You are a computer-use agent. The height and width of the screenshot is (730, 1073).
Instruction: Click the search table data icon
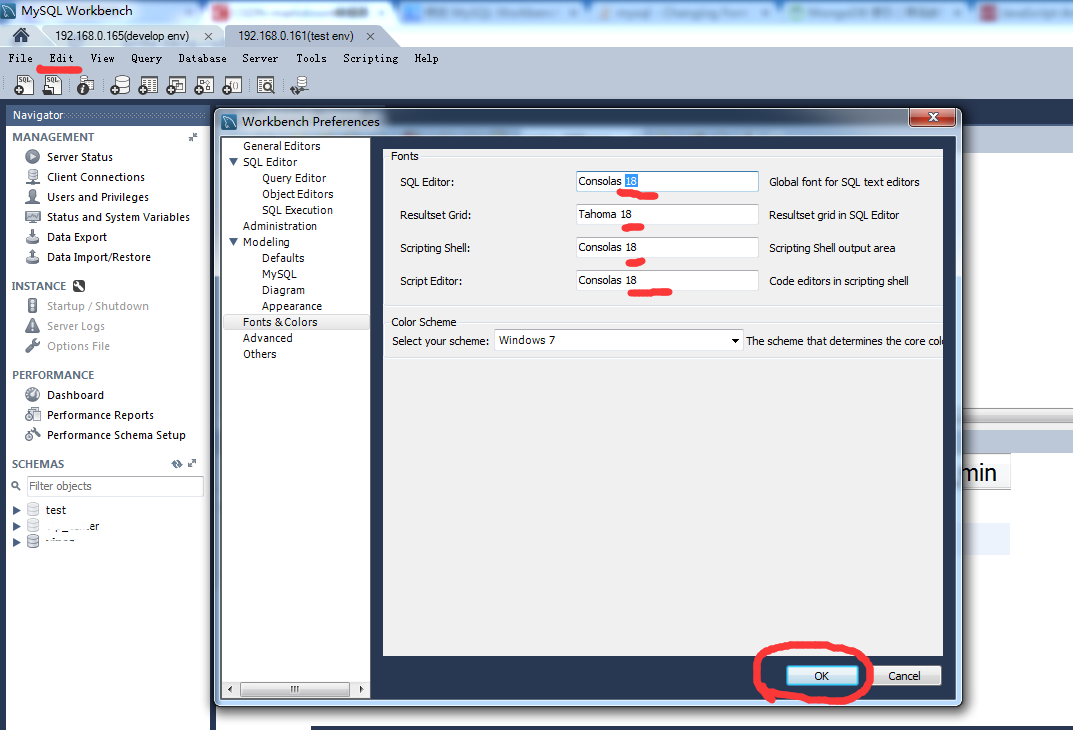[x=266, y=85]
